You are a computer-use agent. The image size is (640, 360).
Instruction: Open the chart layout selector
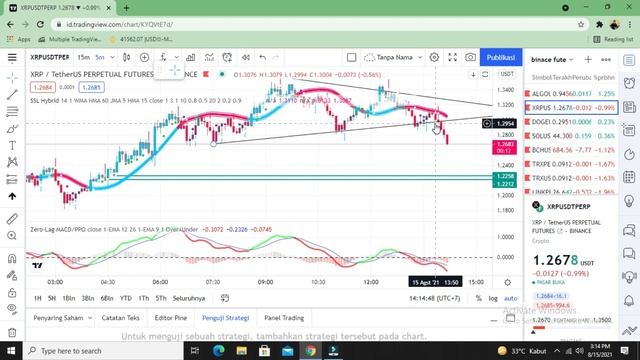(351, 58)
